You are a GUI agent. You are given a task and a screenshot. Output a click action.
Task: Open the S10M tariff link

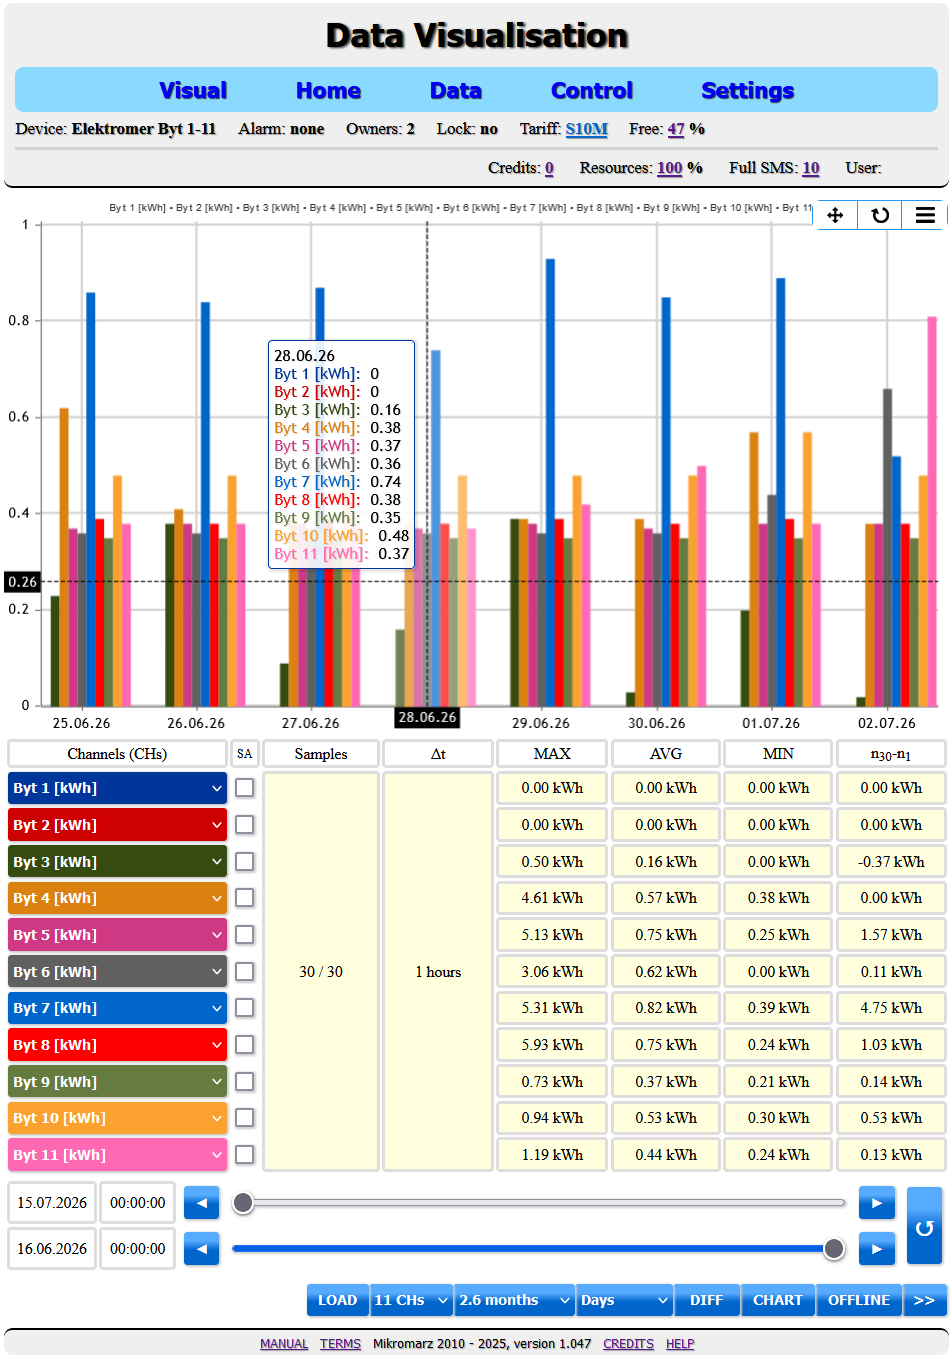[587, 129]
